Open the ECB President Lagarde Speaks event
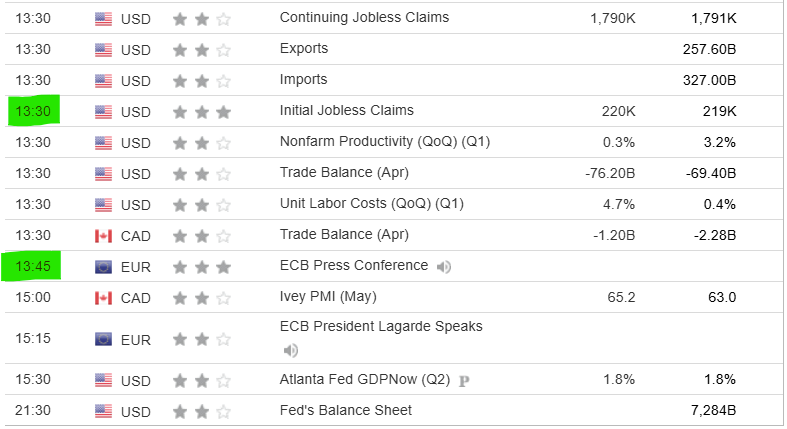The height and width of the screenshot is (429, 787). pyautogui.click(x=381, y=326)
